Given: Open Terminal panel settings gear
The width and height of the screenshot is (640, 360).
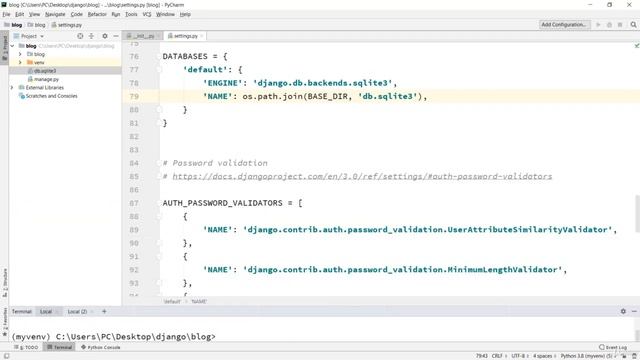Looking at the screenshot, I should click(x=623, y=311).
